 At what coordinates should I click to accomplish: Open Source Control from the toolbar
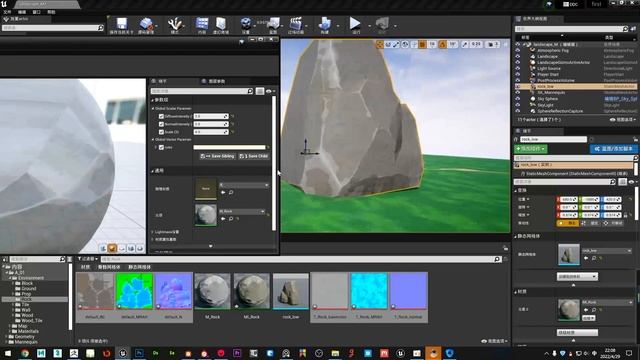(146, 24)
